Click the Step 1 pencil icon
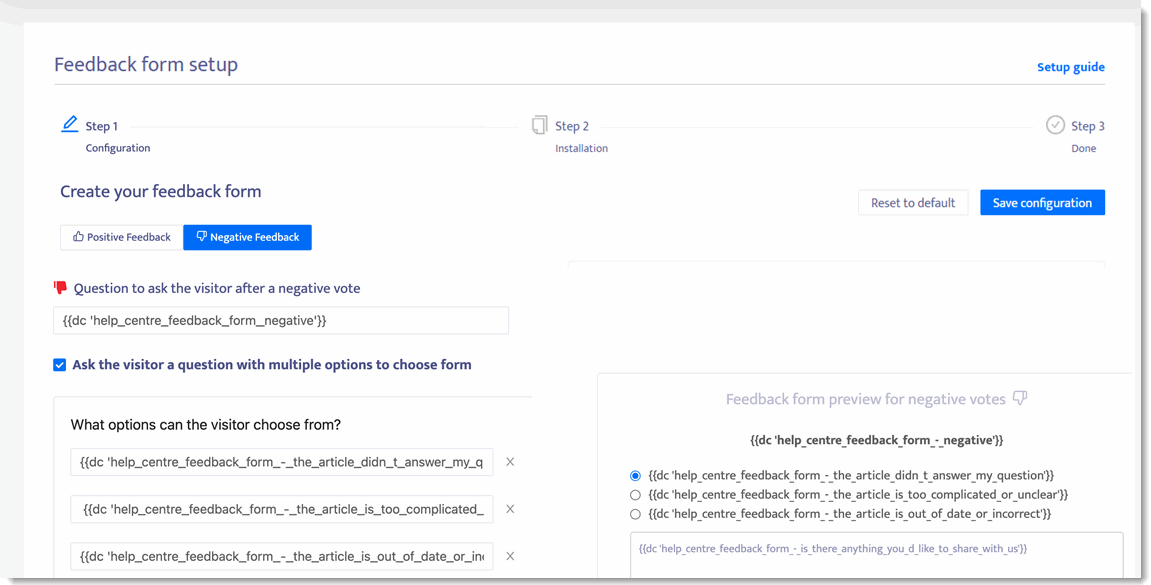Screen dimensions: 1151x585 (x=70, y=124)
